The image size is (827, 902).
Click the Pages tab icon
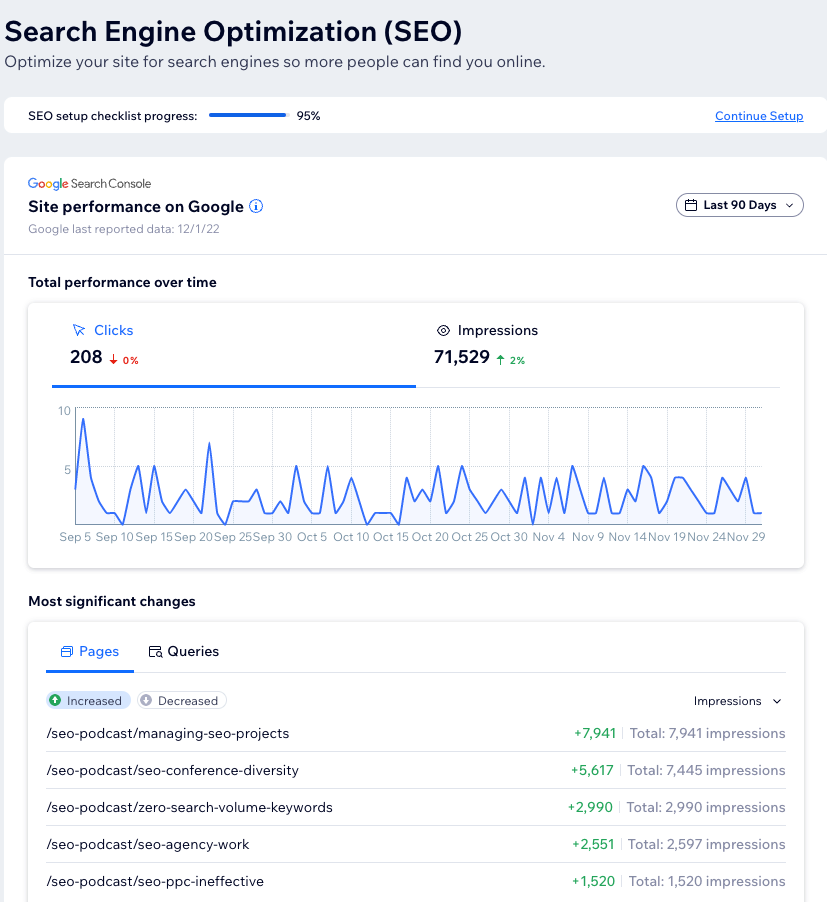pos(67,652)
